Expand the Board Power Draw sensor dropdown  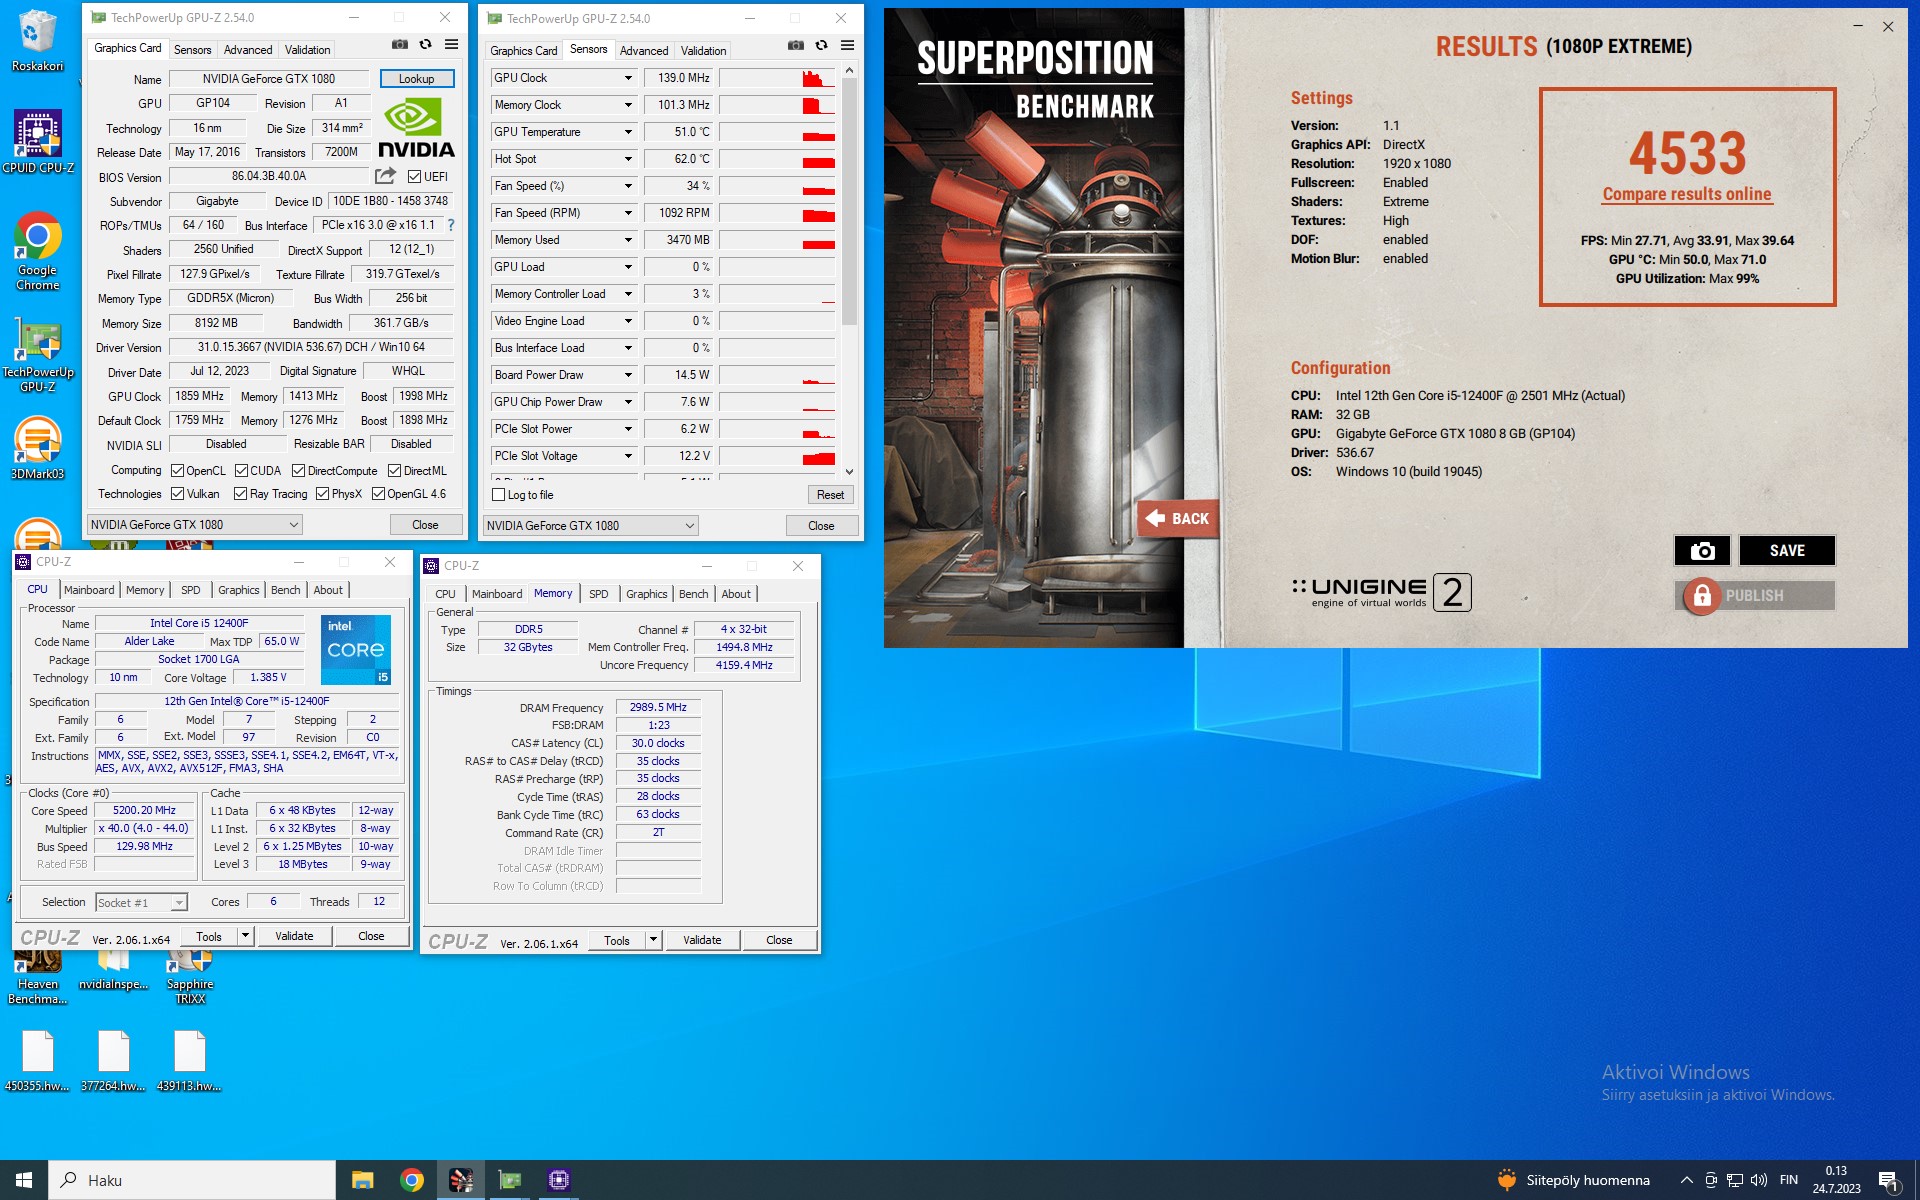tap(628, 375)
